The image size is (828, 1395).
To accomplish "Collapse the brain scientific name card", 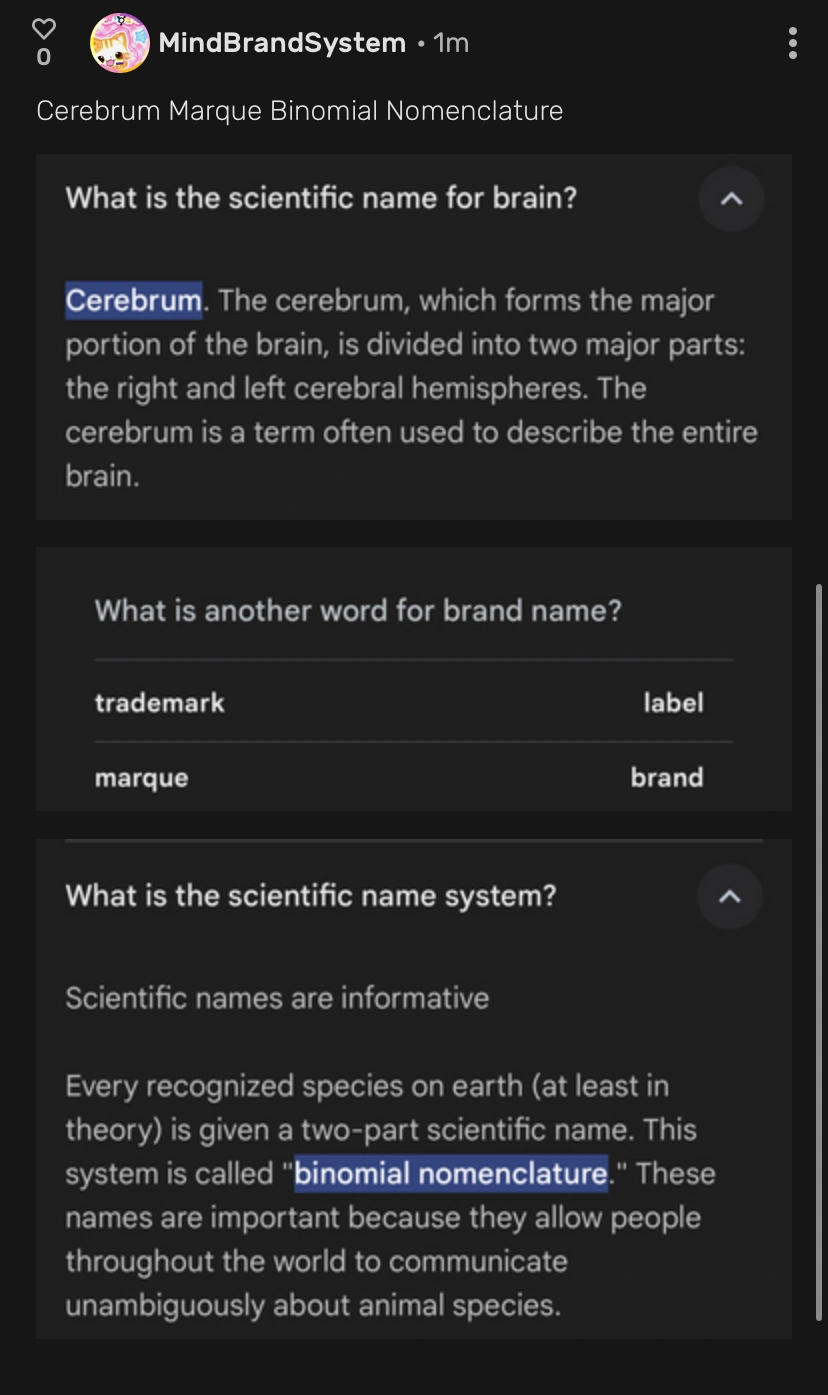I will [x=731, y=199].
